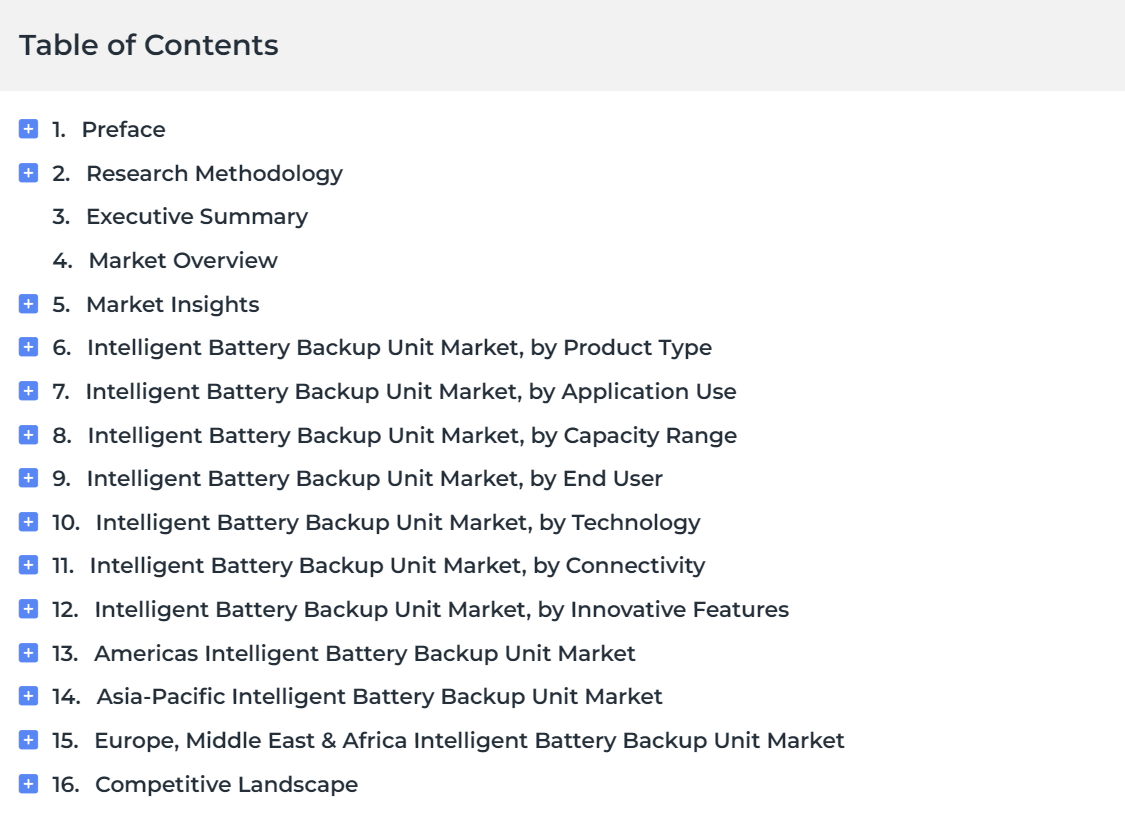Expand the by Product Type section

click(x=28, y=347)
